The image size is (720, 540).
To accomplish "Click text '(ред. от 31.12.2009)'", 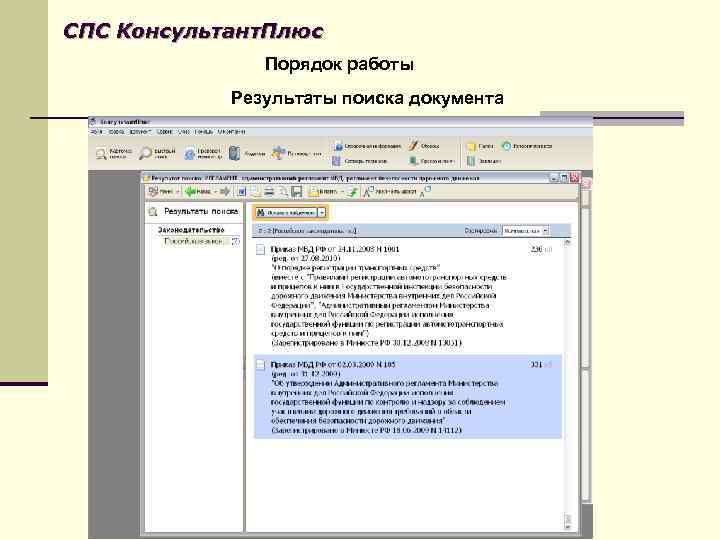I will [306, 374].
